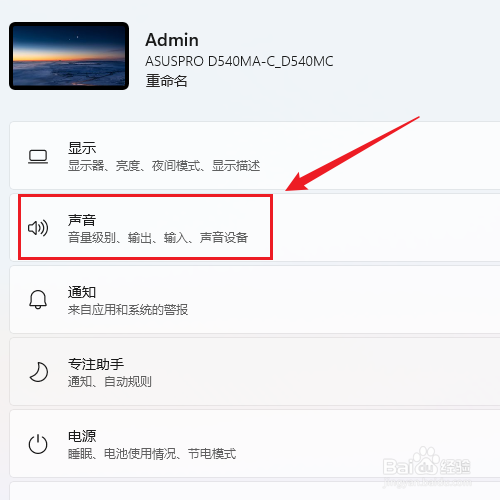Click the laptop icon for Display settings
The image size is (500, 500).
pos(38,157)
